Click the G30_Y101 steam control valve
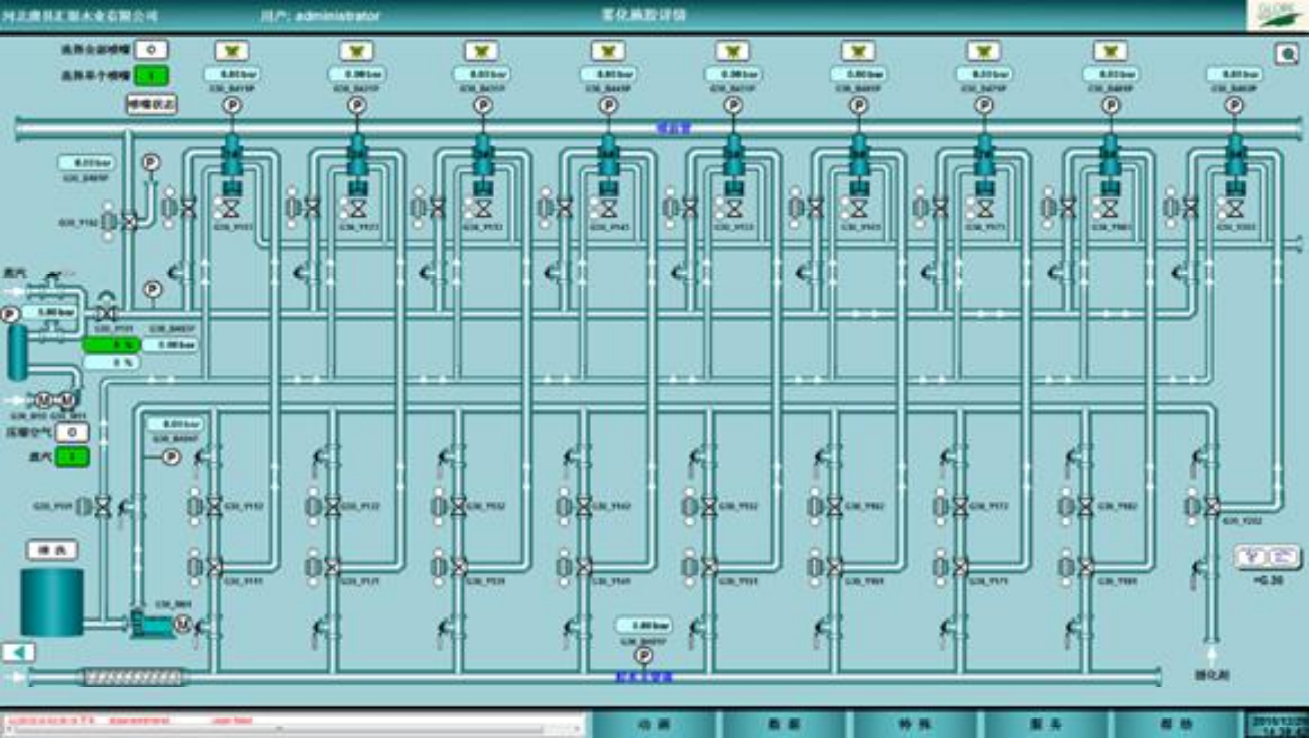The height and width of the screenshot is (739, 1309). (107, 313)
